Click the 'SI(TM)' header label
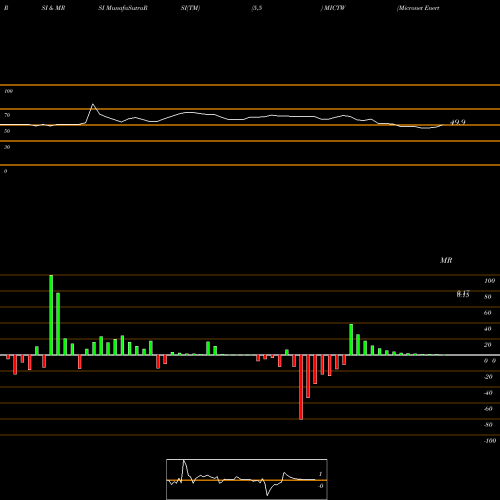 point(190,8)
